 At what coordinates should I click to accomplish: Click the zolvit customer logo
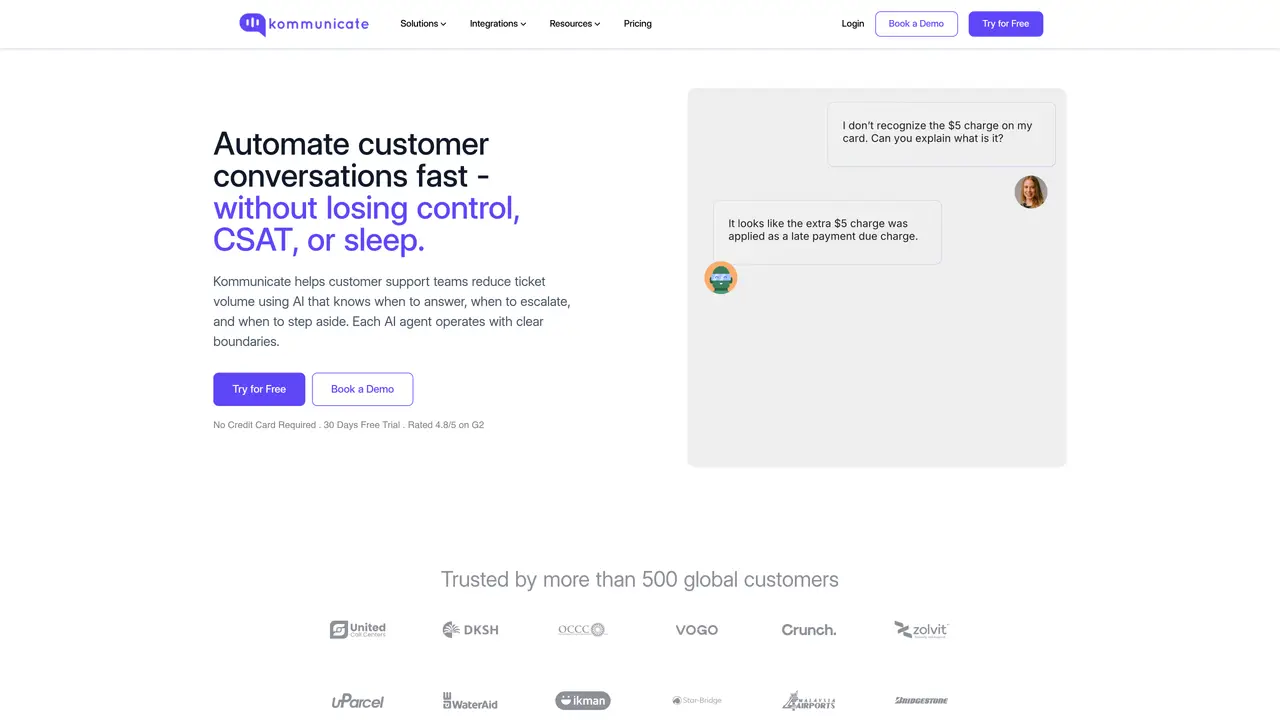[921, 629]
